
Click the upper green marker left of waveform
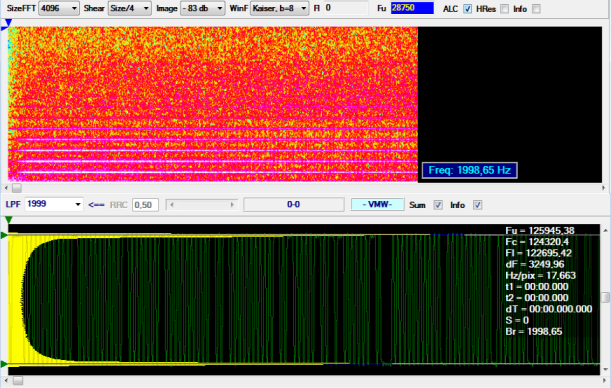click(x=4, y=235)
